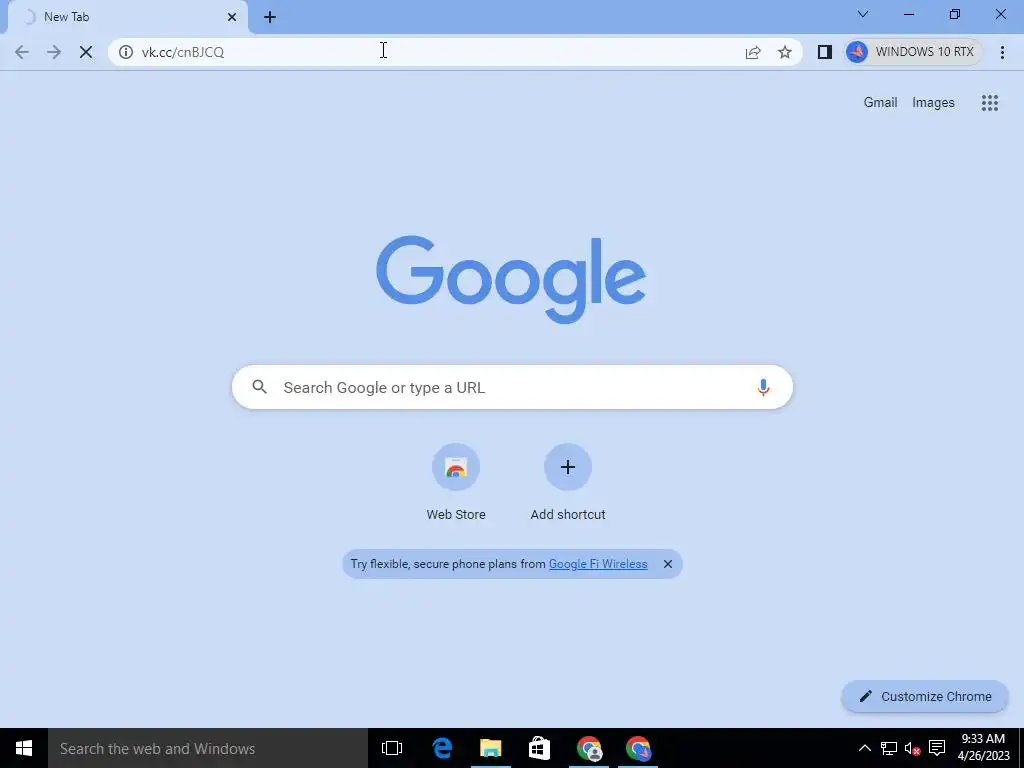Click the muted volume tray icon

pyautogui.click(x=912, y=748)
